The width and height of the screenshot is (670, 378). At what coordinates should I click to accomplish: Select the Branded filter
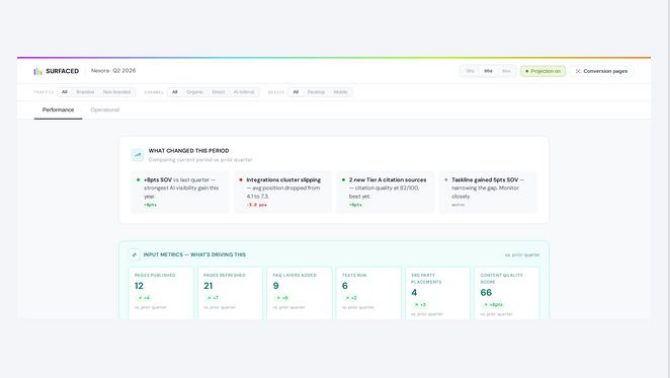85,92
